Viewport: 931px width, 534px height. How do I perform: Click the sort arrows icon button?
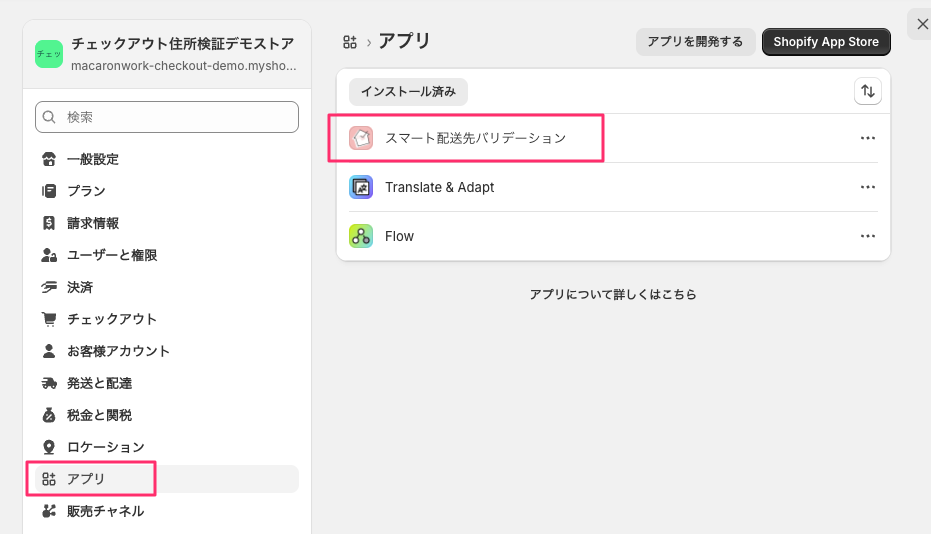coord(868,91)
